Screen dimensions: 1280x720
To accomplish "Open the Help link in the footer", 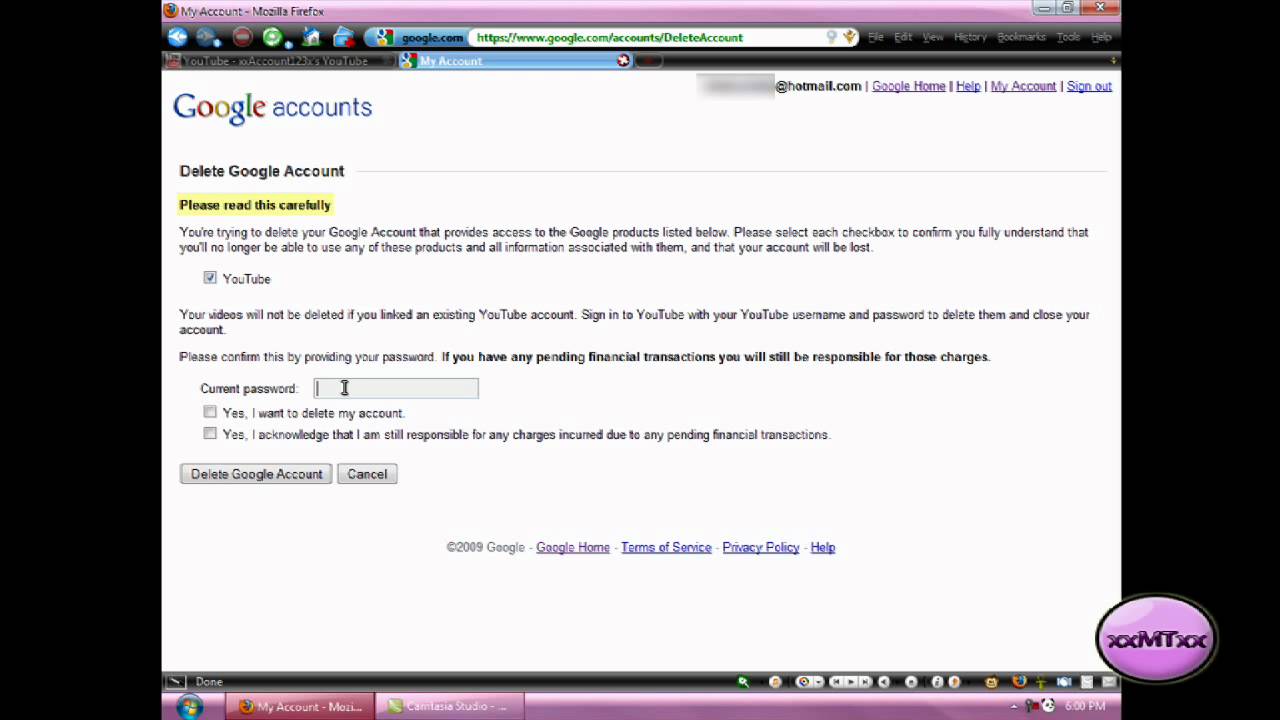I will [823, 547].
